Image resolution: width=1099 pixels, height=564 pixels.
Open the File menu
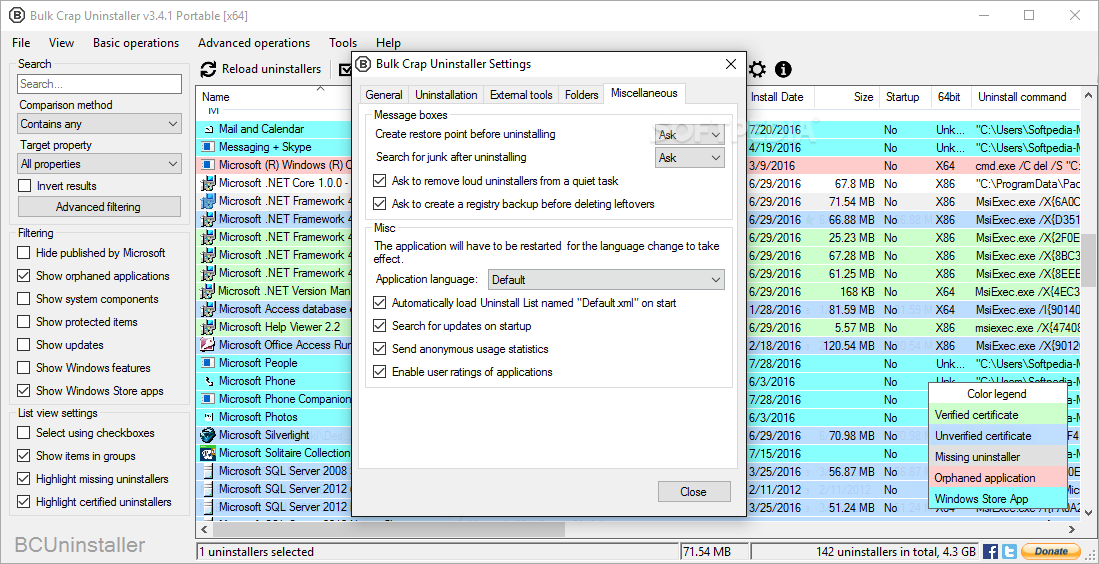pyautogui.click(x=21, y=43)
